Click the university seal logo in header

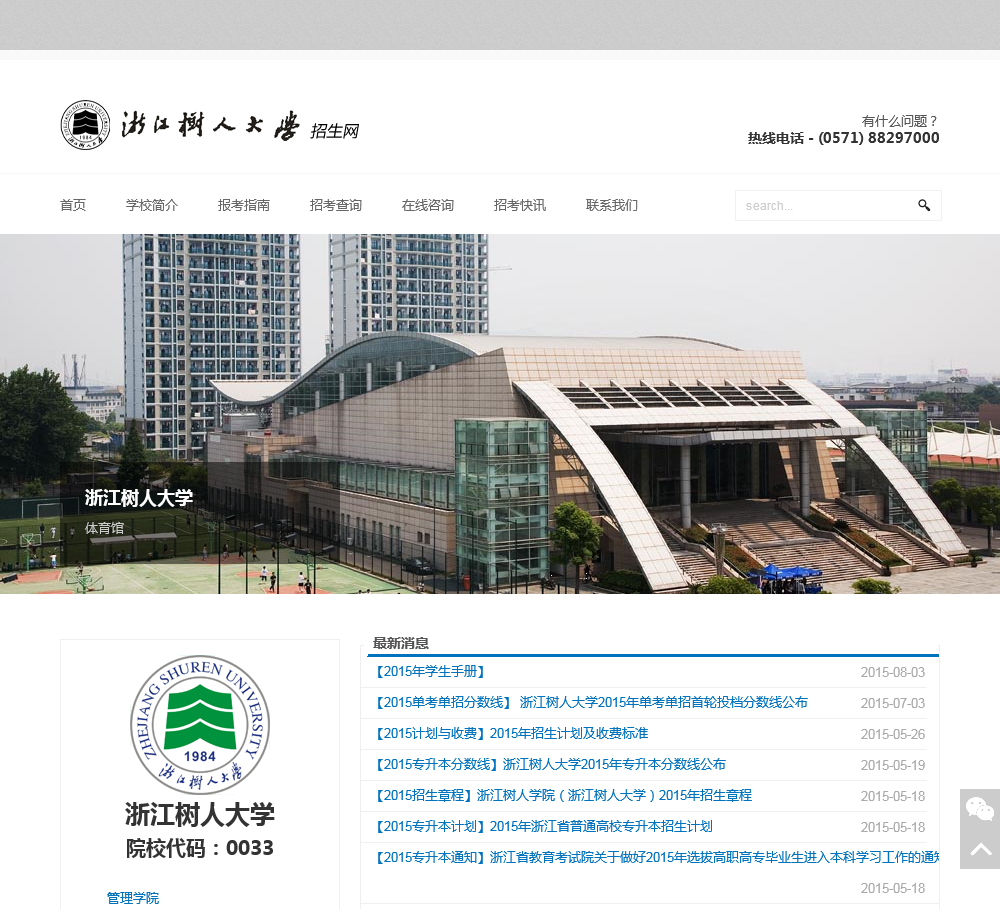[85, 125]
